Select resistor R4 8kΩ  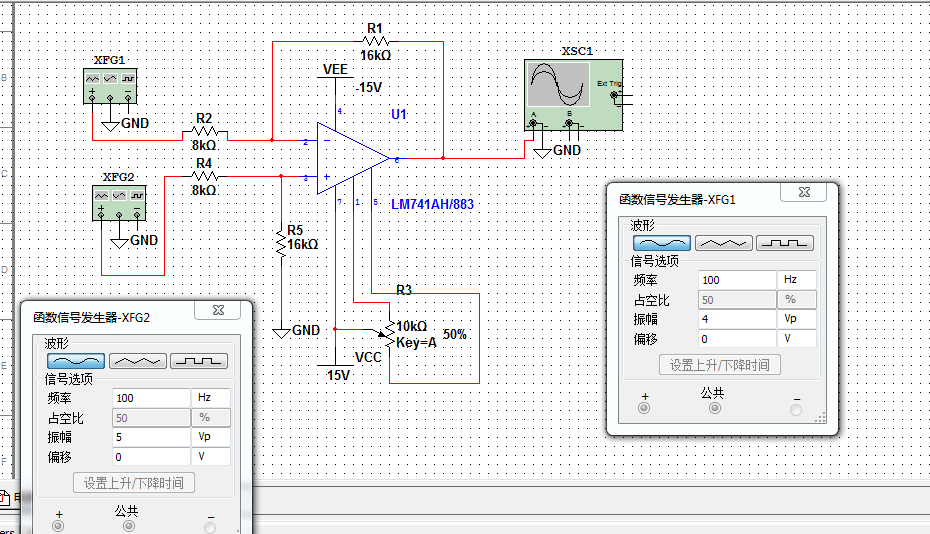click(205, 176)
